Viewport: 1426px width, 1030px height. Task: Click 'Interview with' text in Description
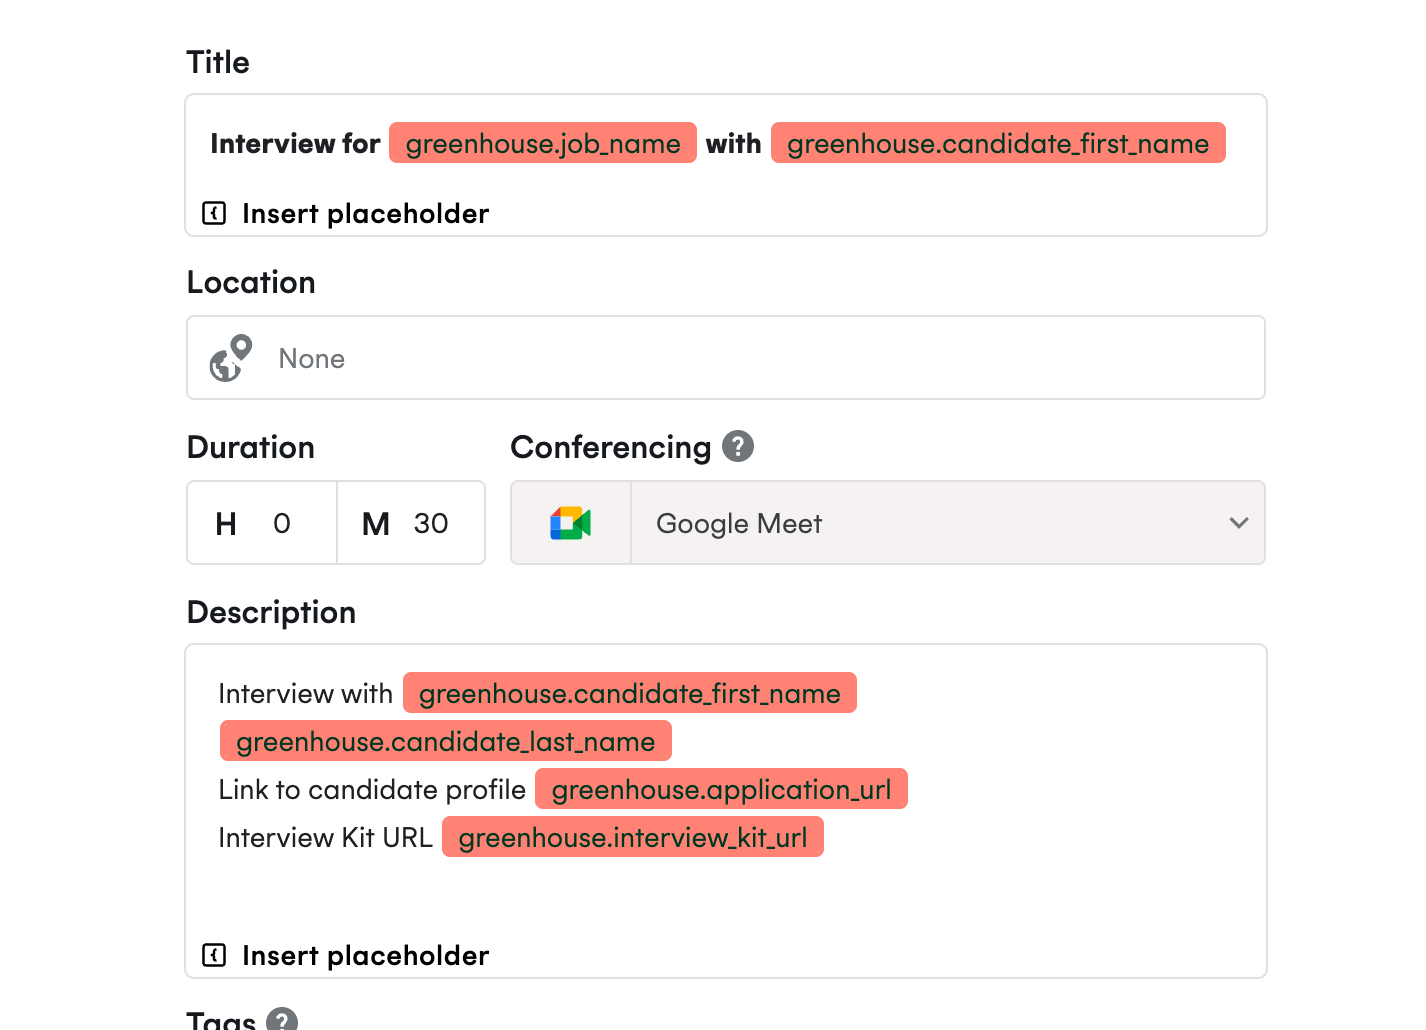[305, 694]
